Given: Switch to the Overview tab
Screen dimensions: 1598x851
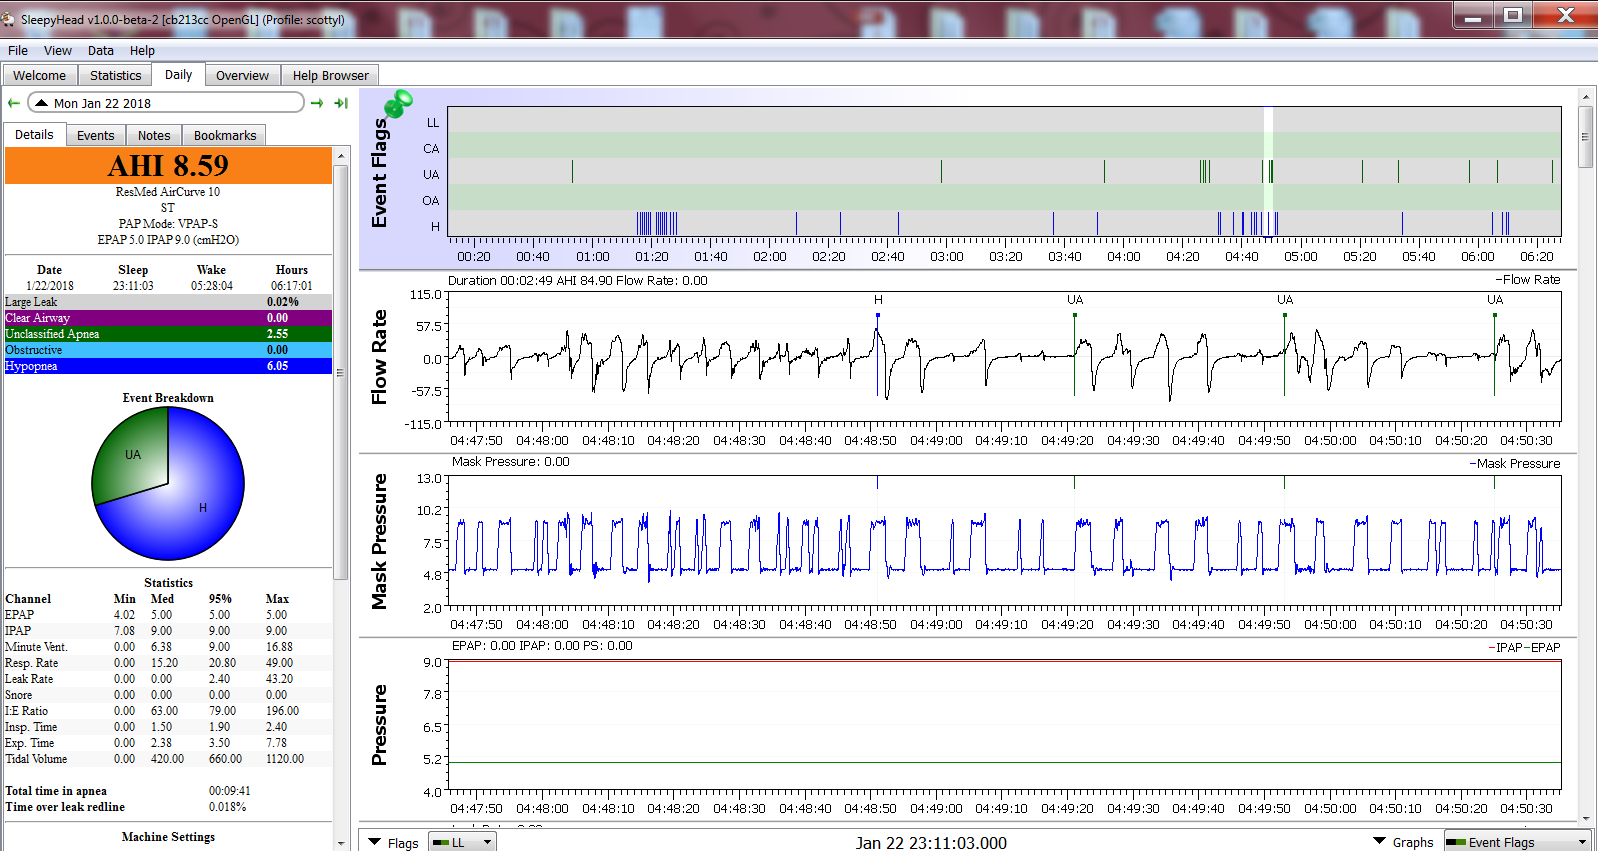Looking at the screenshot, I should tap(242, 75).
